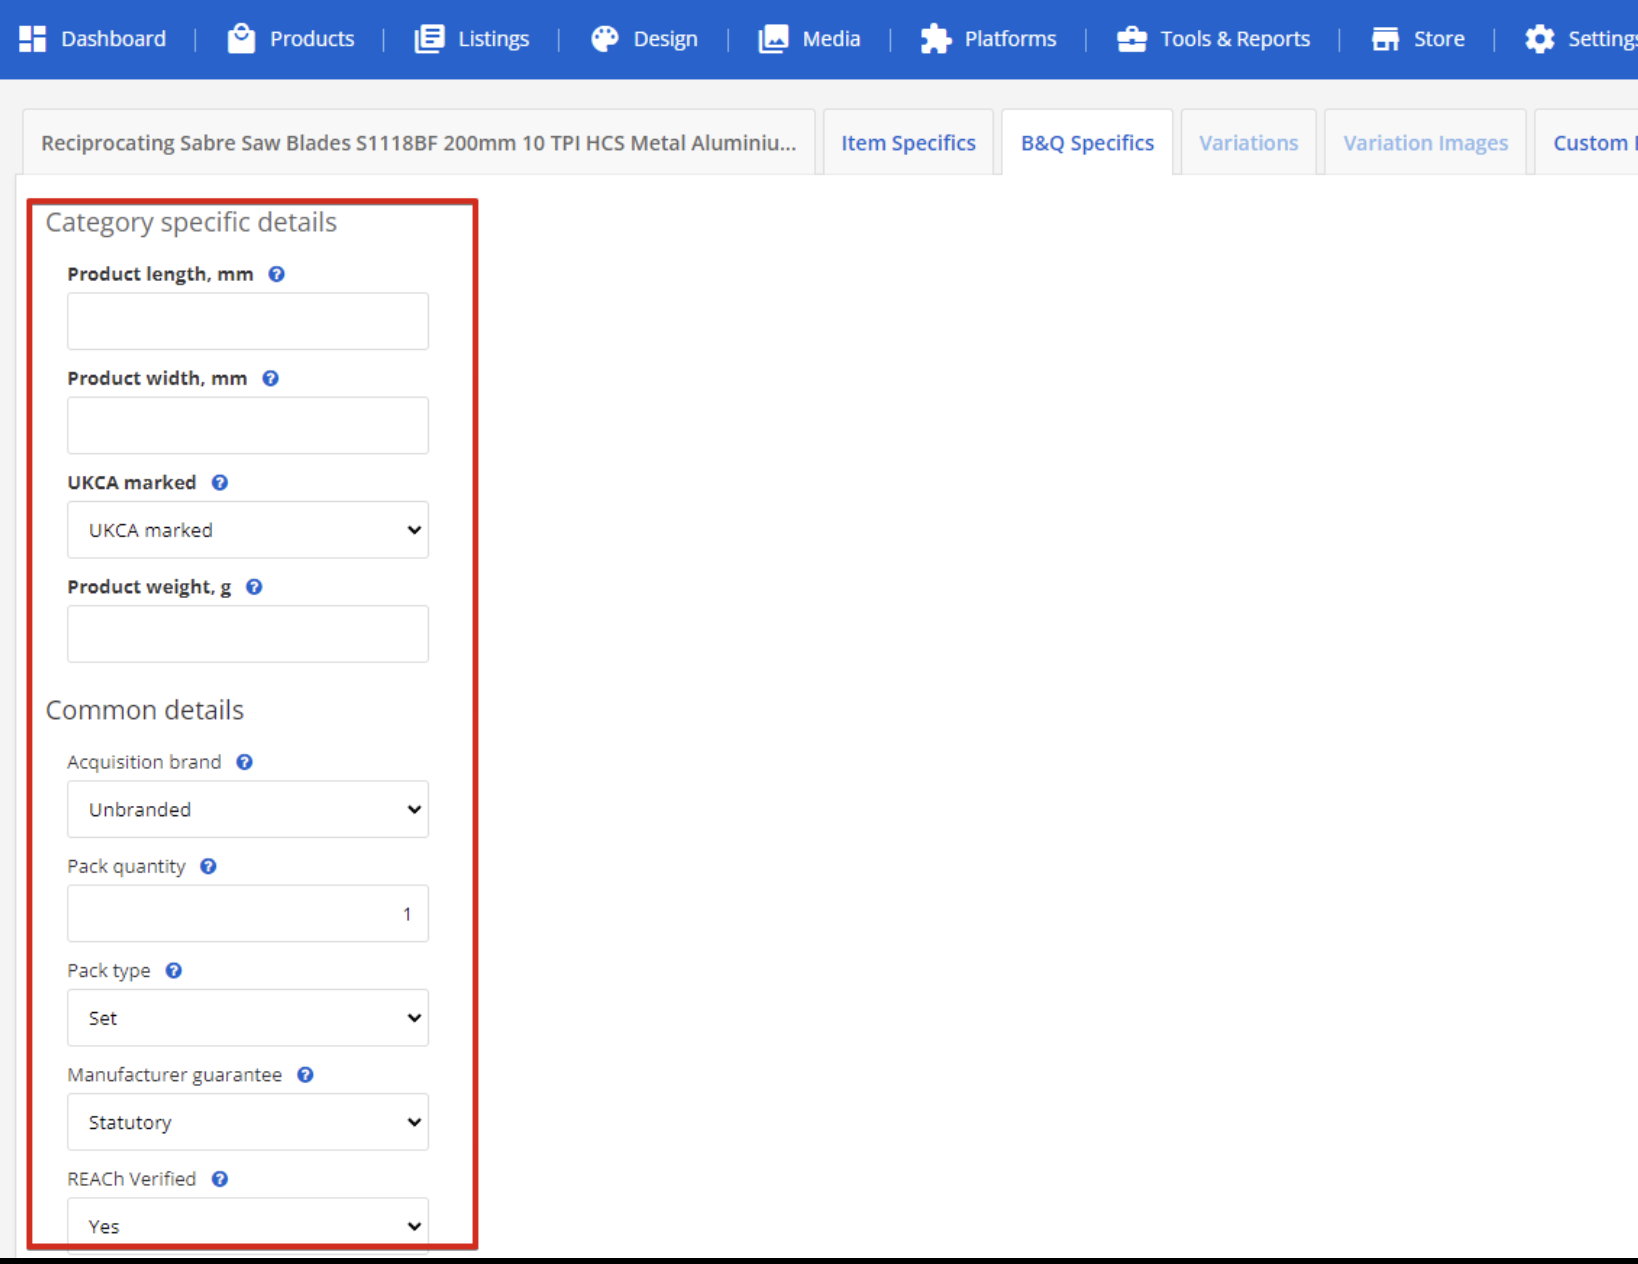Open the Store menu
The height and width of the screenshot is (1264, 1638).
tap(1418, 39)
